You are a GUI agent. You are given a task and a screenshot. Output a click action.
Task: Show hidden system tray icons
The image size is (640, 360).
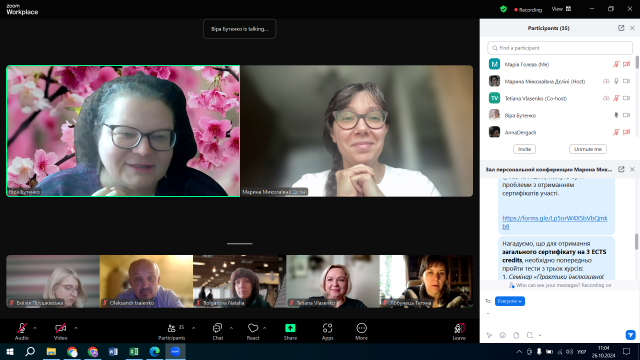(x=519, y=352)
